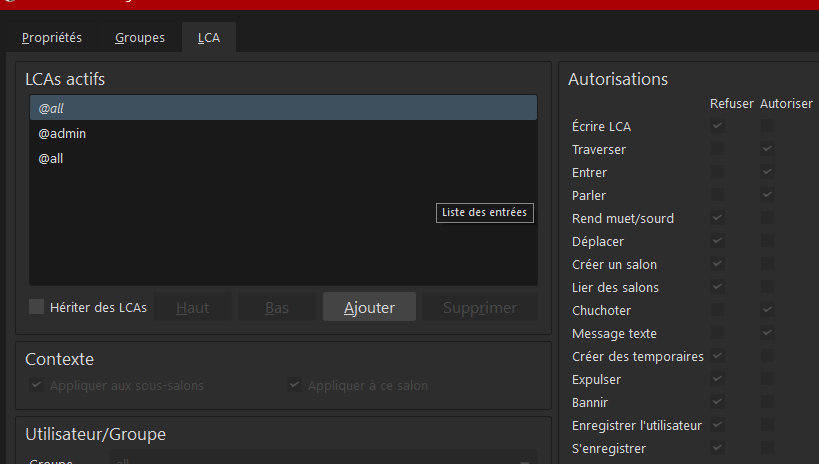Click the Supprimer button
Screen dimensions: 819x464
click(480, 307)
